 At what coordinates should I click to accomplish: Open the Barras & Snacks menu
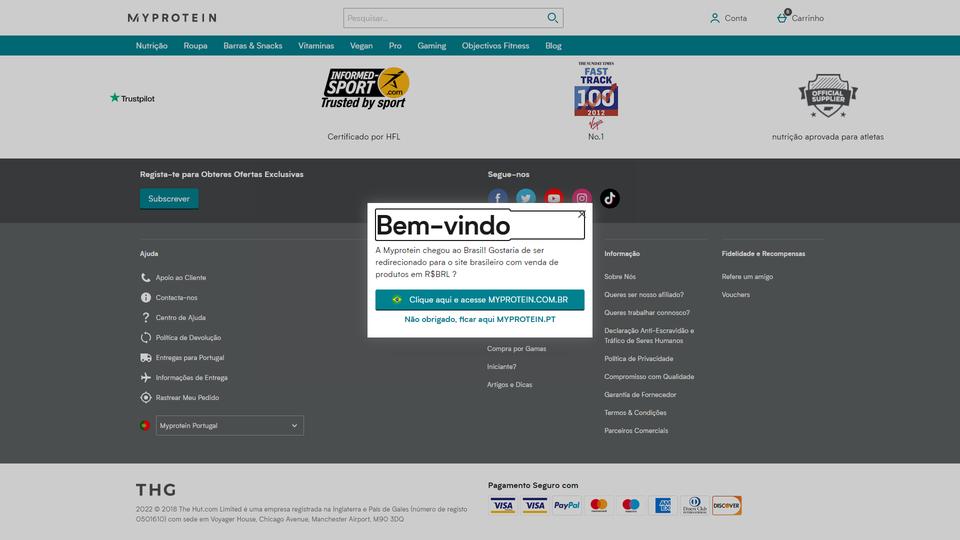point(253,46)
